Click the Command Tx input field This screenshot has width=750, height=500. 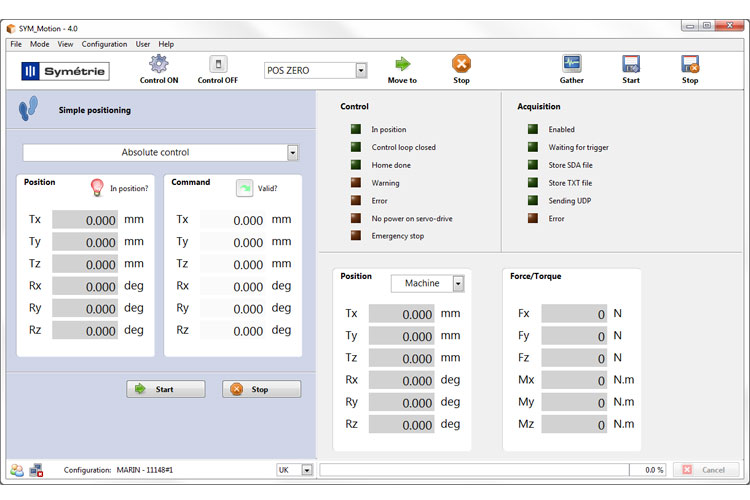pos(232,220)
